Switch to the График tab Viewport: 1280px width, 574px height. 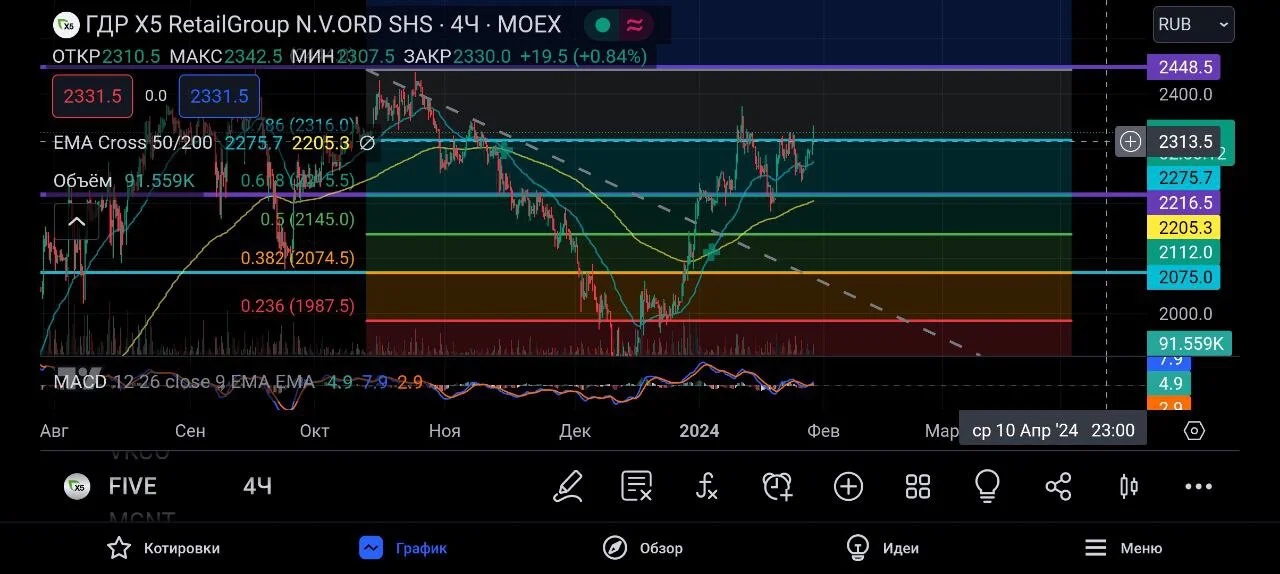click(x=404, y=548)
